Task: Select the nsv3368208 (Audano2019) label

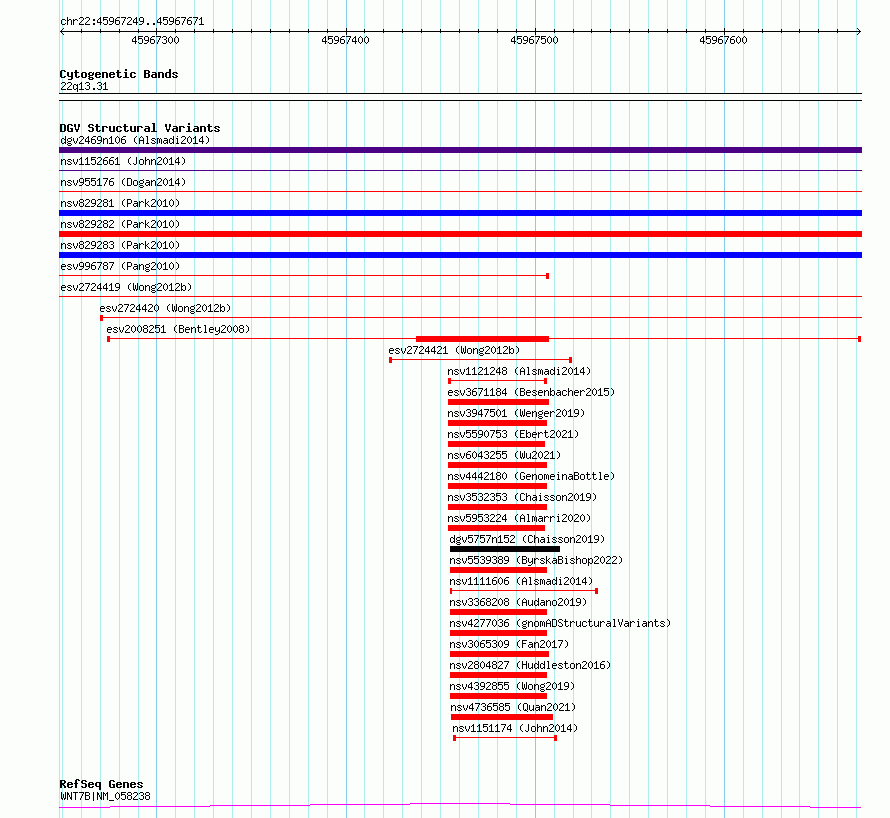Action: [x=518, y=602]
